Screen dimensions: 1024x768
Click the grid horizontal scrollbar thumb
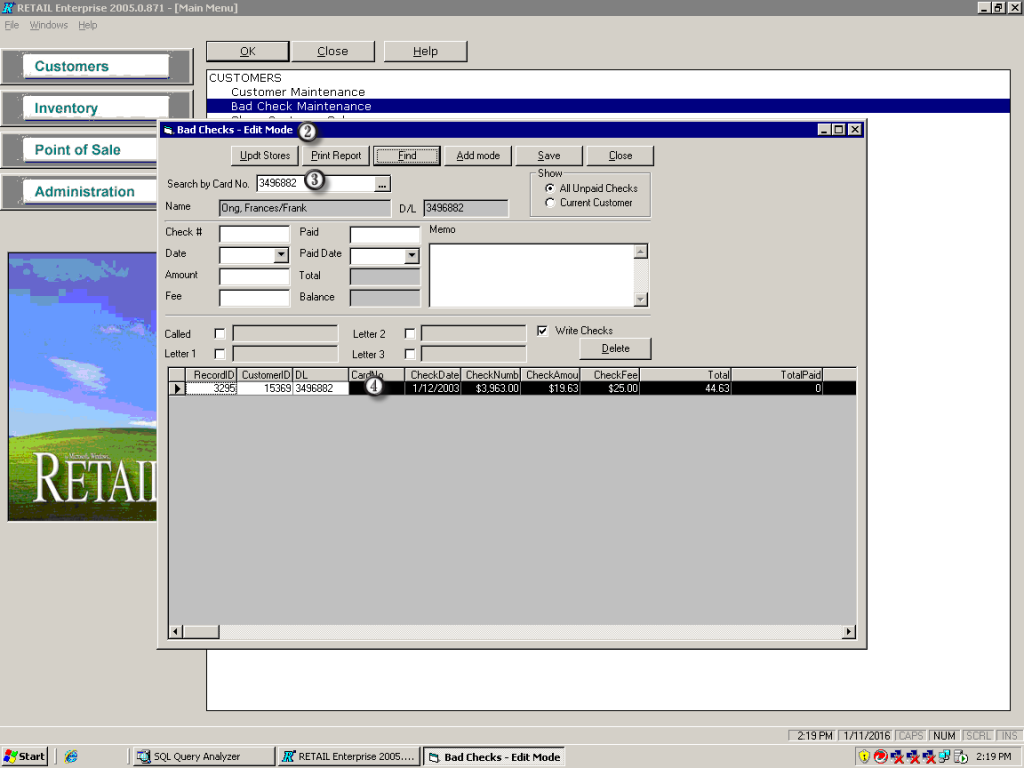[201, 632]
